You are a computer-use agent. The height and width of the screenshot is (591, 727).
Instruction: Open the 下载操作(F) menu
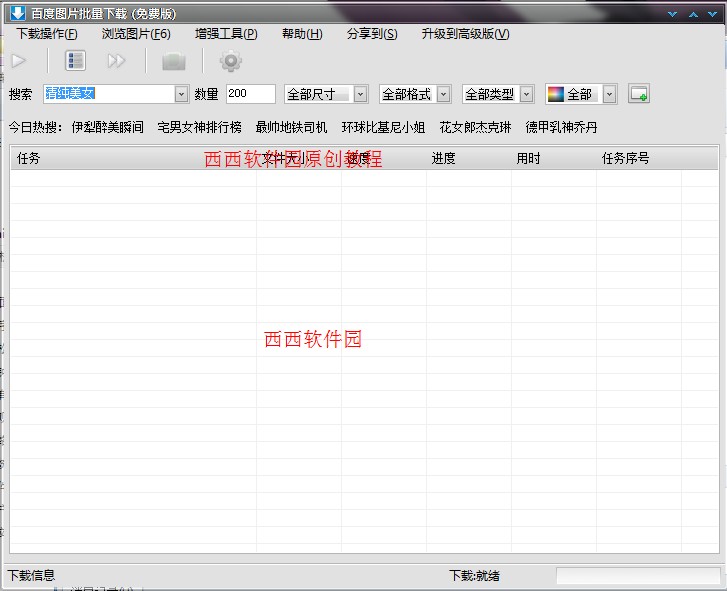(47, 34)
